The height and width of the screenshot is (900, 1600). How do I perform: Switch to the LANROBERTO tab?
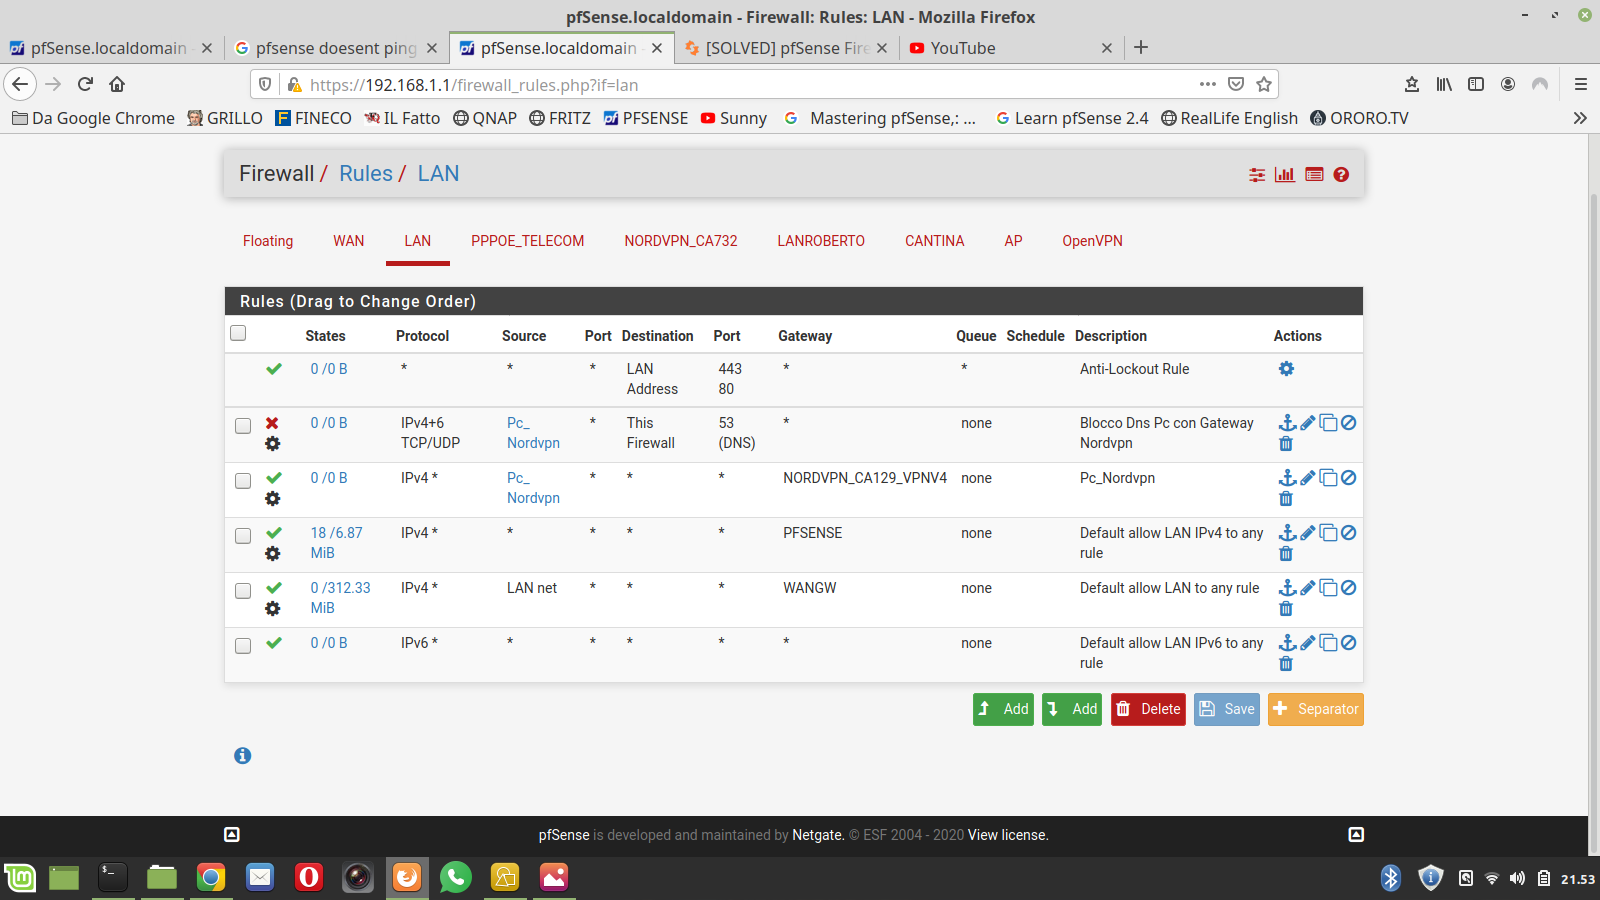point(821,241)
